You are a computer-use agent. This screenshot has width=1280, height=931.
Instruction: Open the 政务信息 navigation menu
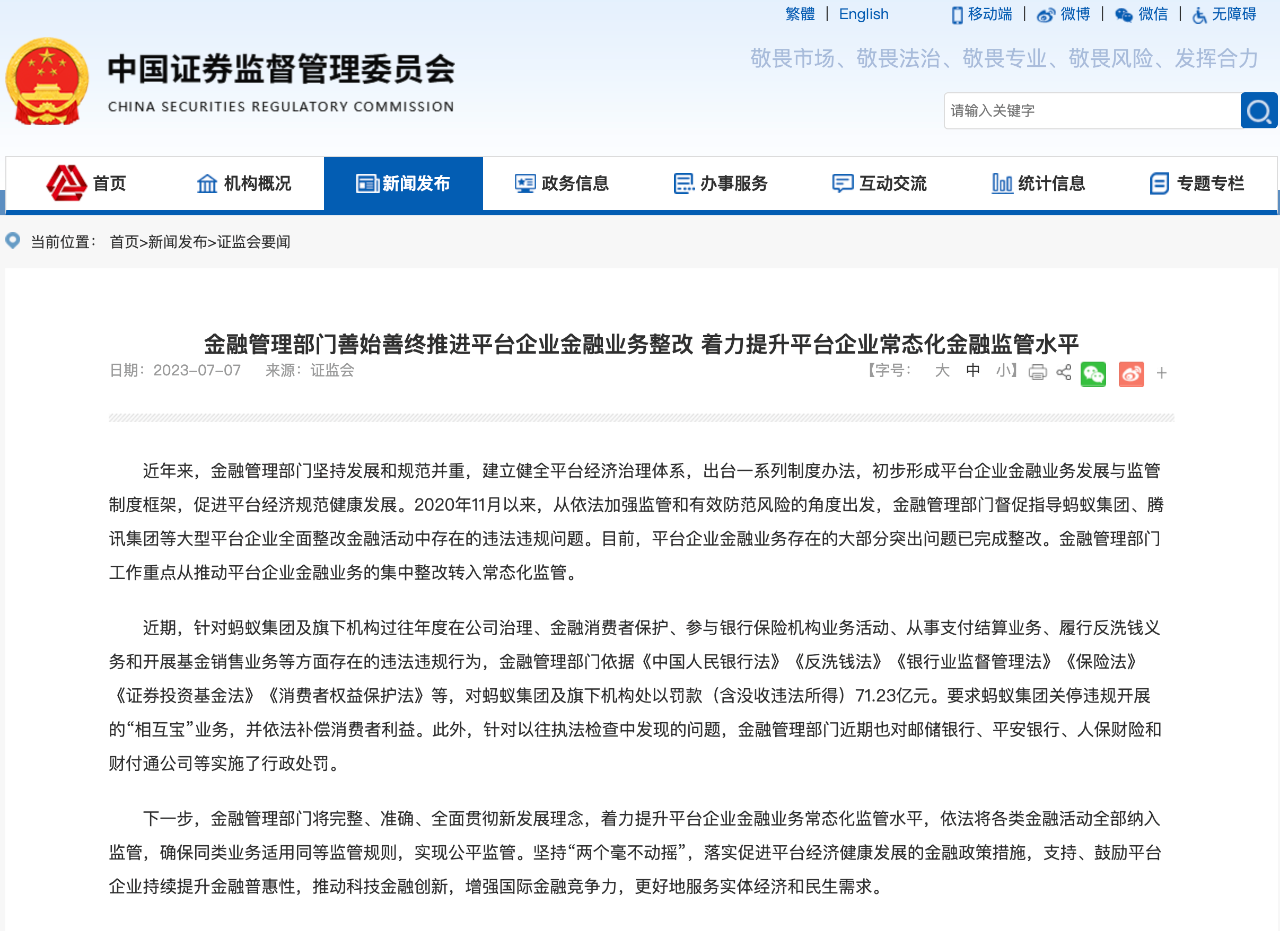tap(562, 183)
